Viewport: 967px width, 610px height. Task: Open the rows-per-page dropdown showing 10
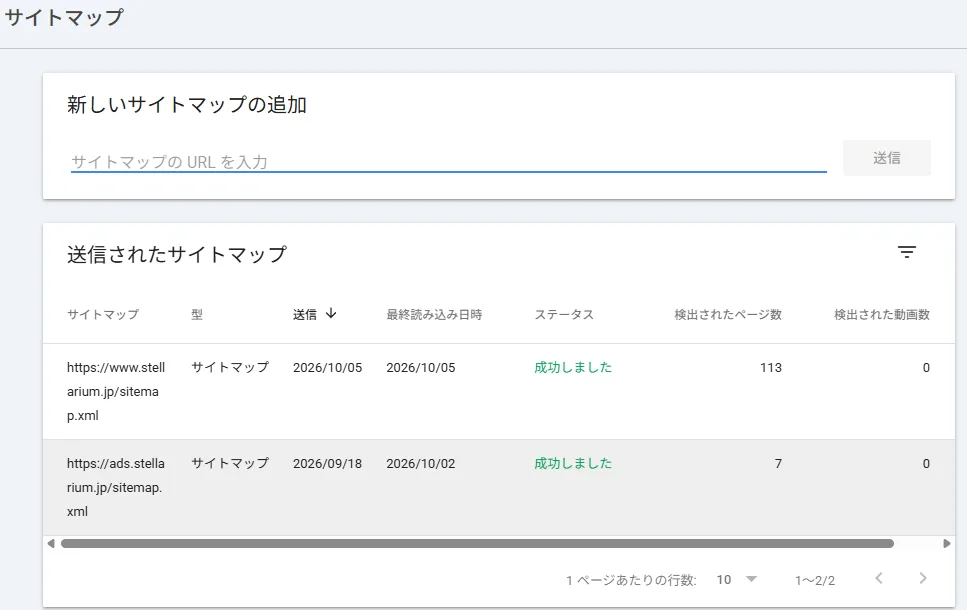point(736,580)
